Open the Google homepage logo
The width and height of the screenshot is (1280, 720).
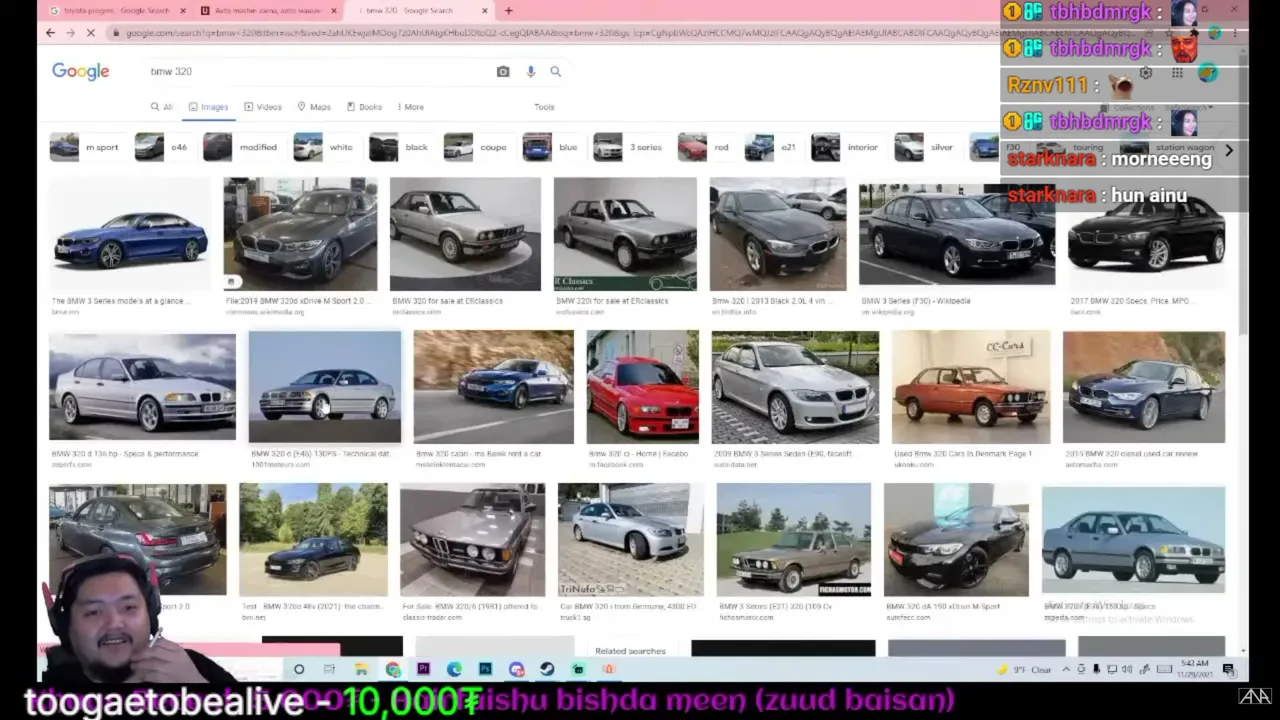point(81,72)
